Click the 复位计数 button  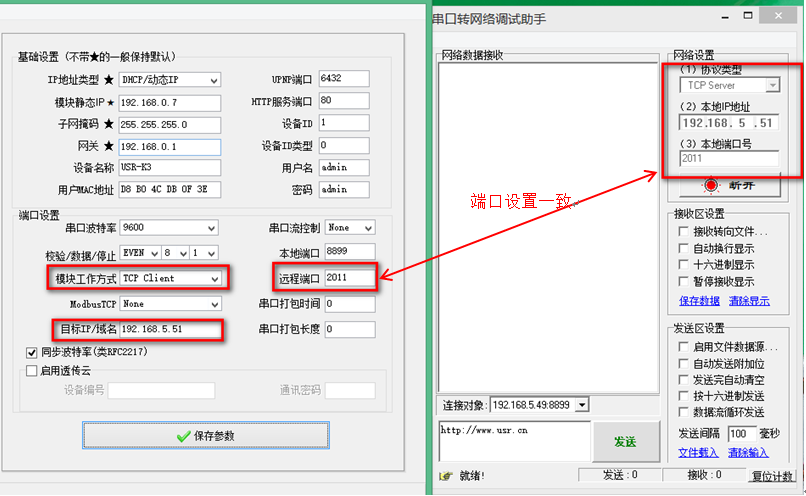[x=771, y=476]
